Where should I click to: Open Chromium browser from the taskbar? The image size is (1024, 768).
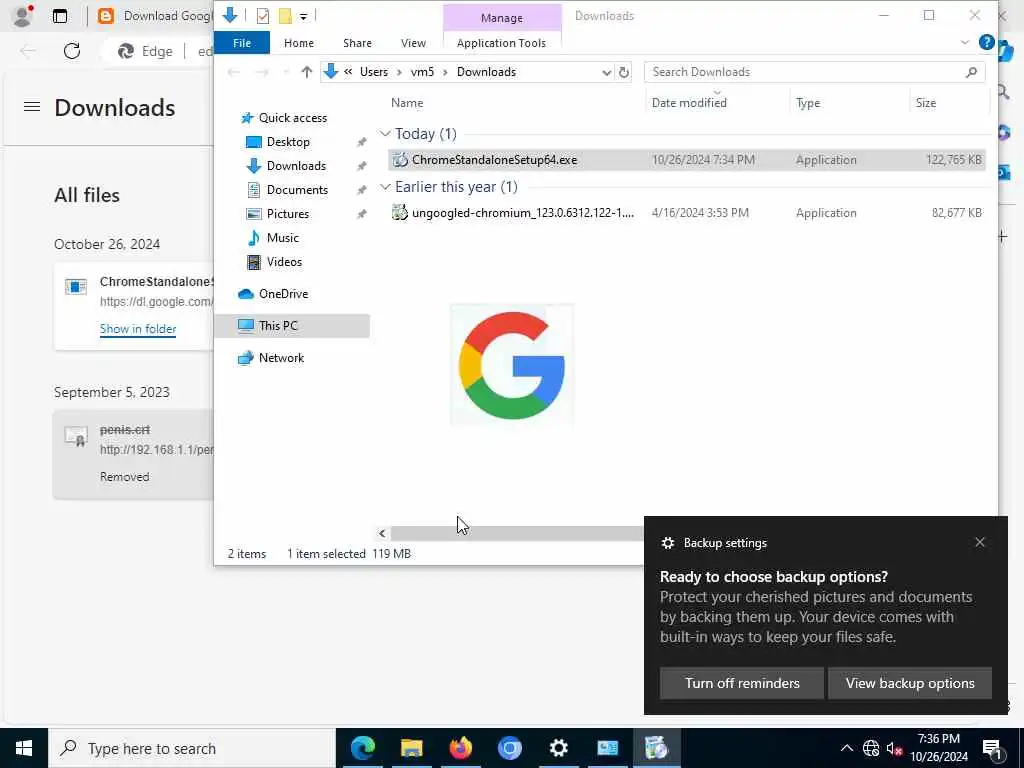[509, 748]
